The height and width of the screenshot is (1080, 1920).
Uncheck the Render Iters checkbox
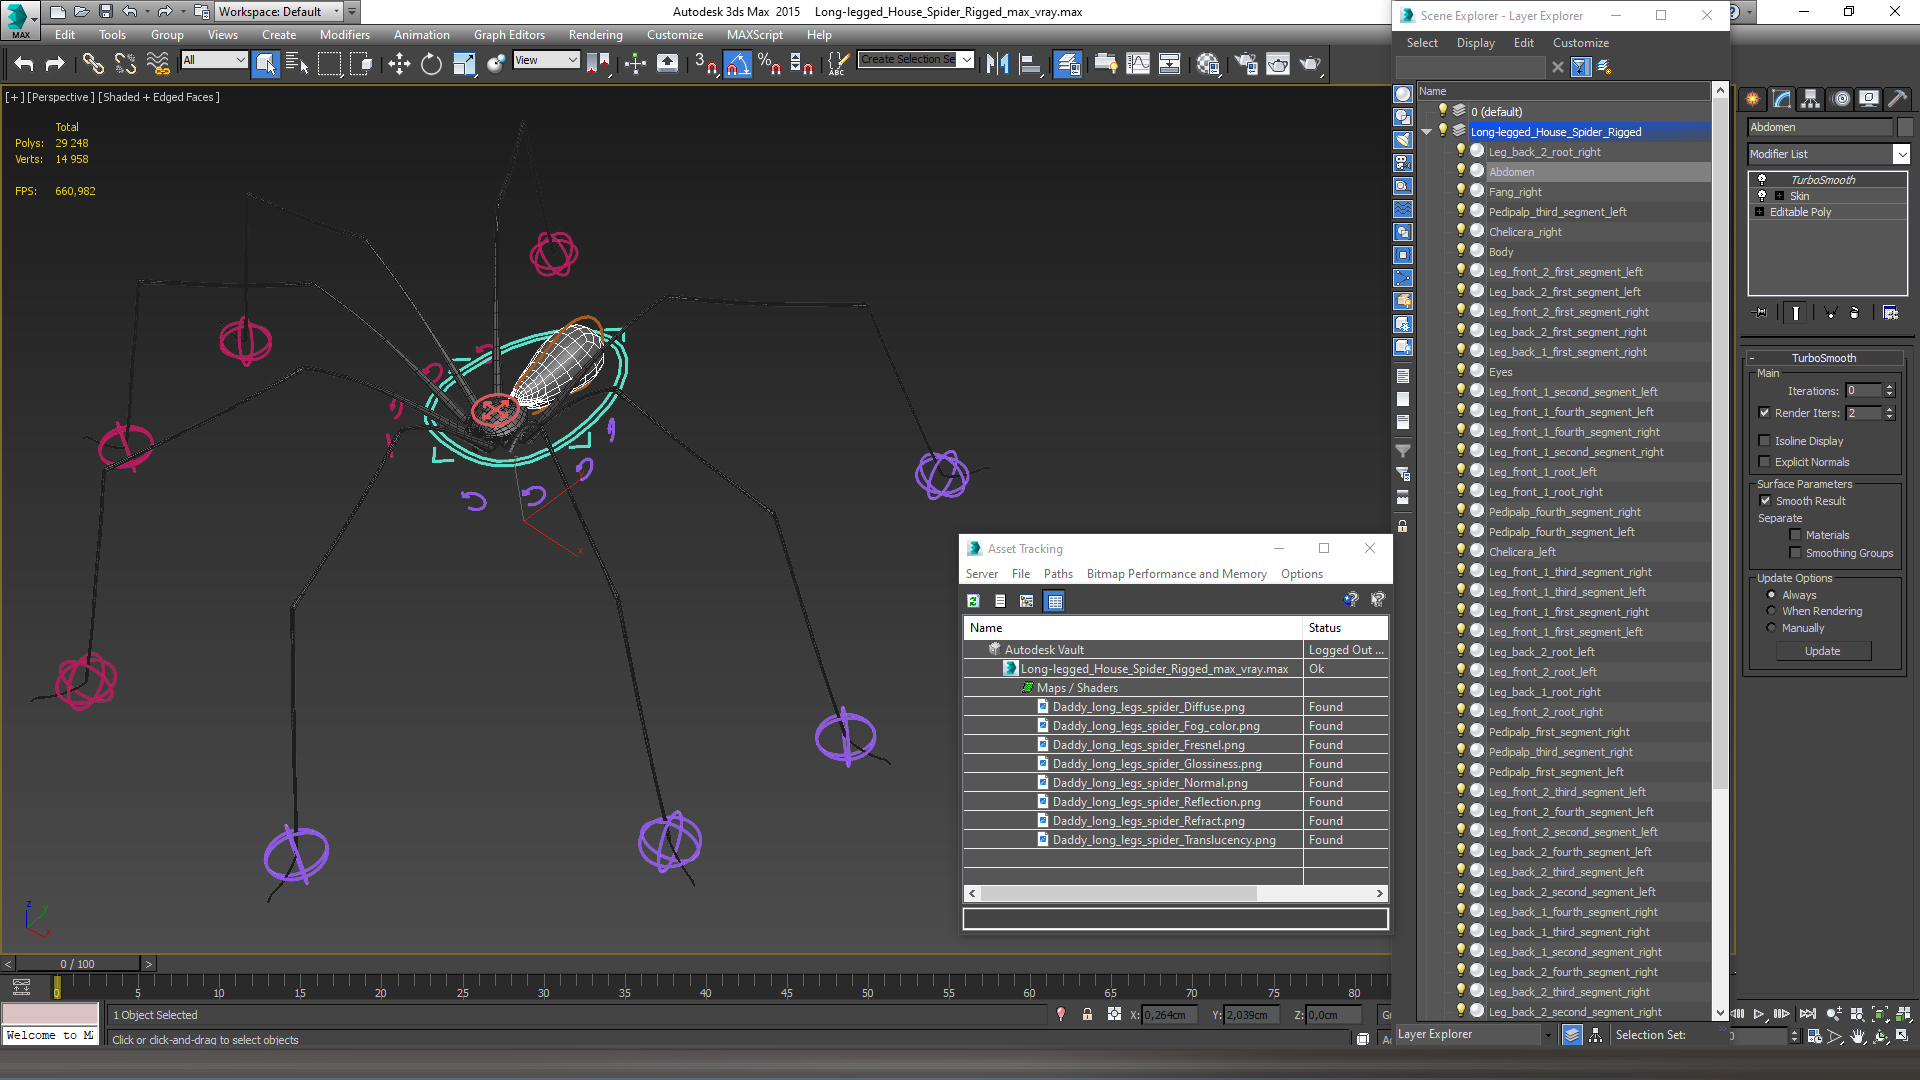[1765, 413]
